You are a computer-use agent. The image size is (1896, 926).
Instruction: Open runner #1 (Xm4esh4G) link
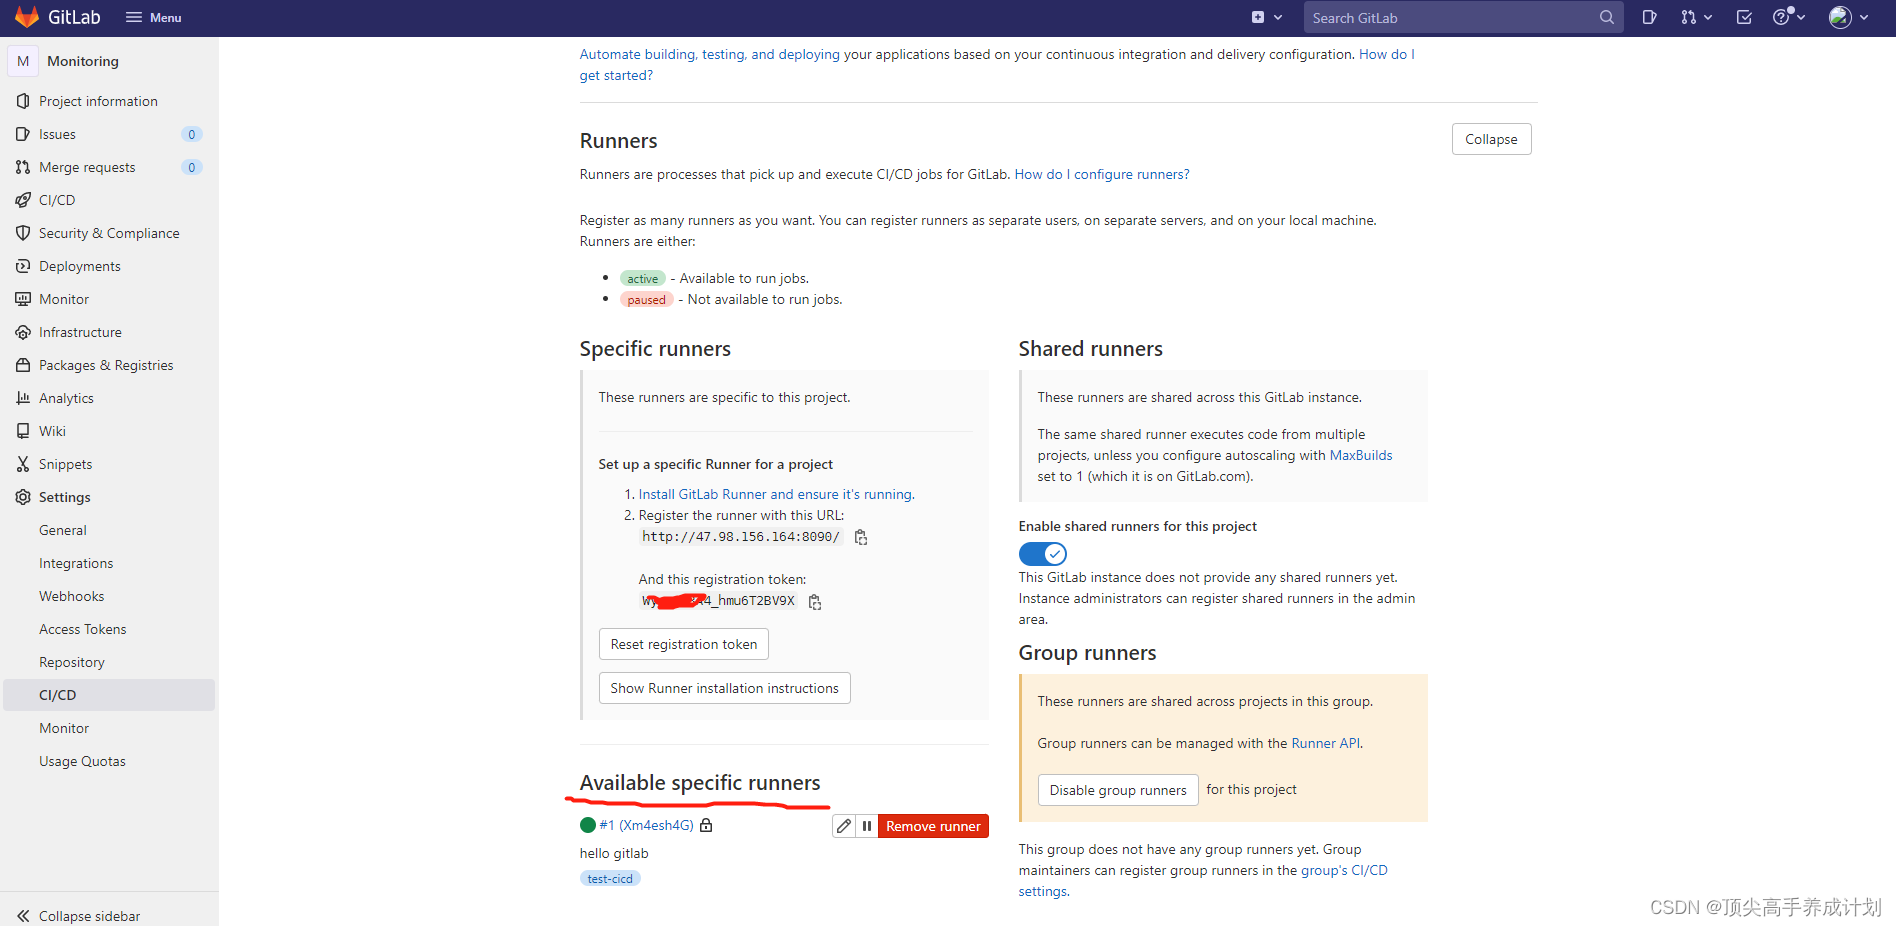click(646, 825)
